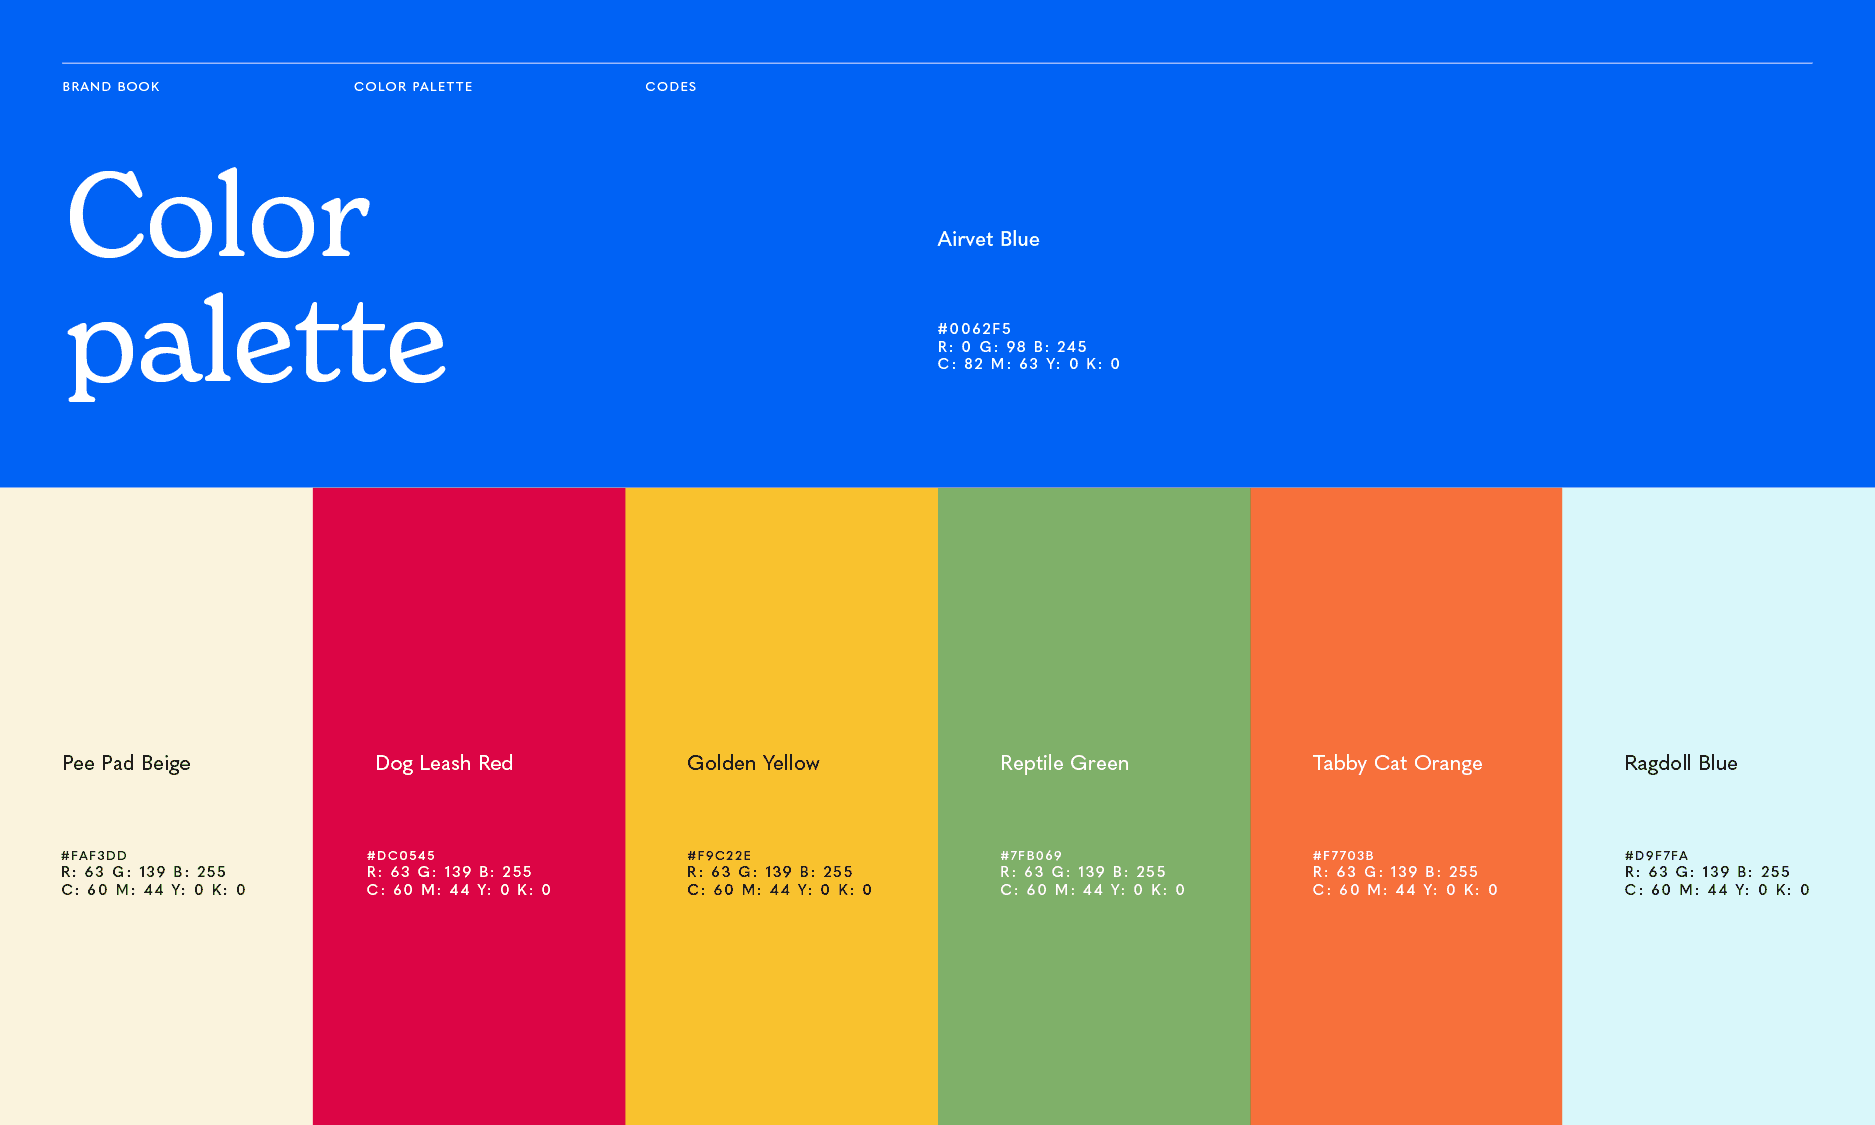The height and width of the screenshot is (1125, 1875).
Task: Click the large 'Color palette' title
Action: click(256, 283)
